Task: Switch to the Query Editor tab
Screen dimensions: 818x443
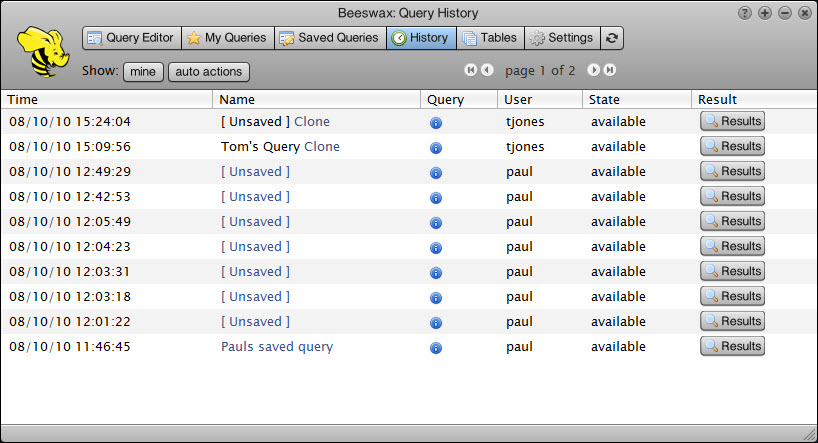Action: [x=131, y=38]
